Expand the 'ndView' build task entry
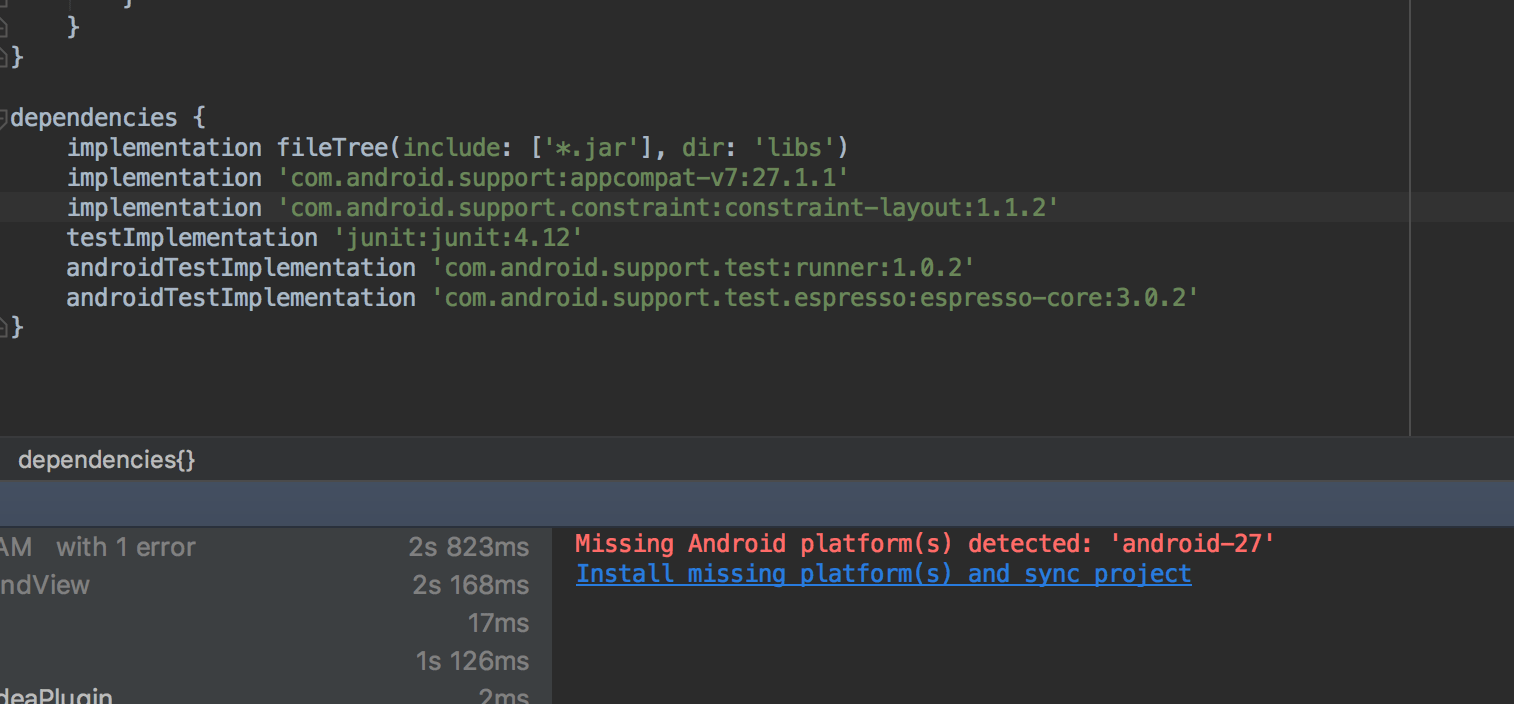Image resolution: width=1514 pixels, height=704 pixels. (x=45, y=584)
